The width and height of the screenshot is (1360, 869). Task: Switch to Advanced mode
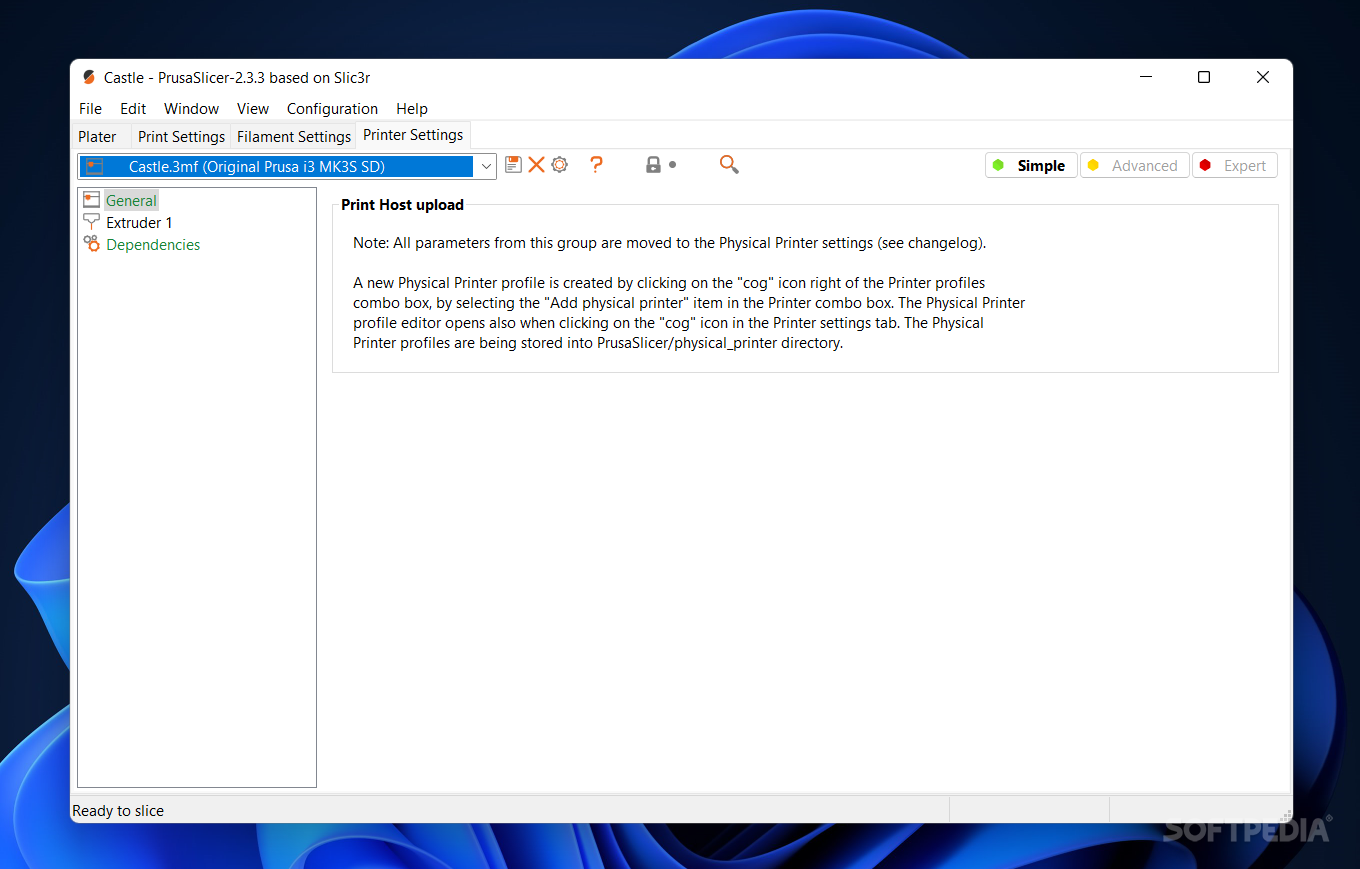tap(1134, 166)
